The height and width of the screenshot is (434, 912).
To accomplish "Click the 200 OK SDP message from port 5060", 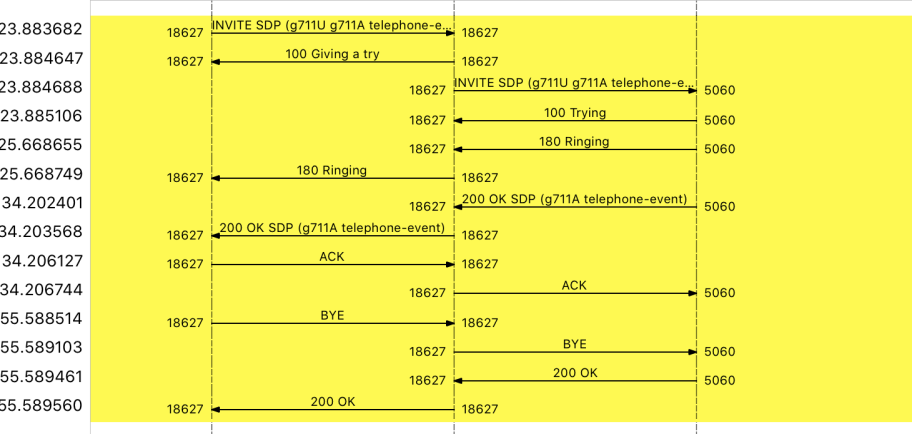I will tap(575, 200).
